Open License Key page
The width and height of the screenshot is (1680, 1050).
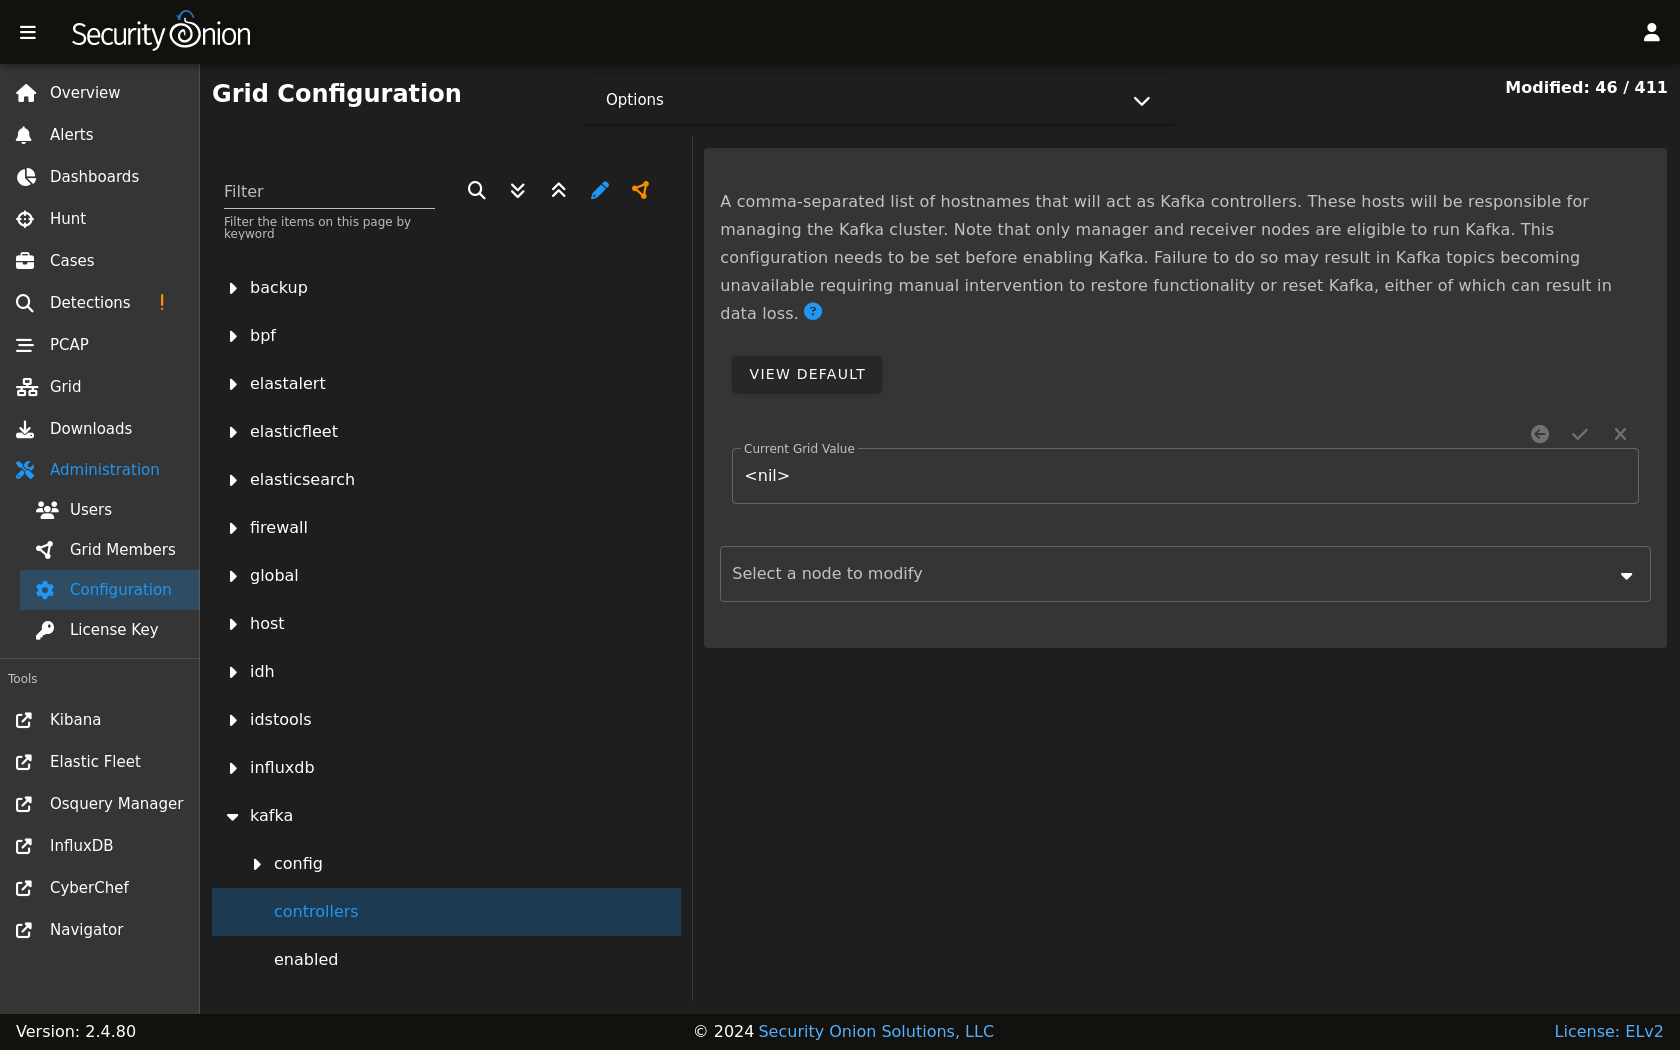(110, 630)
